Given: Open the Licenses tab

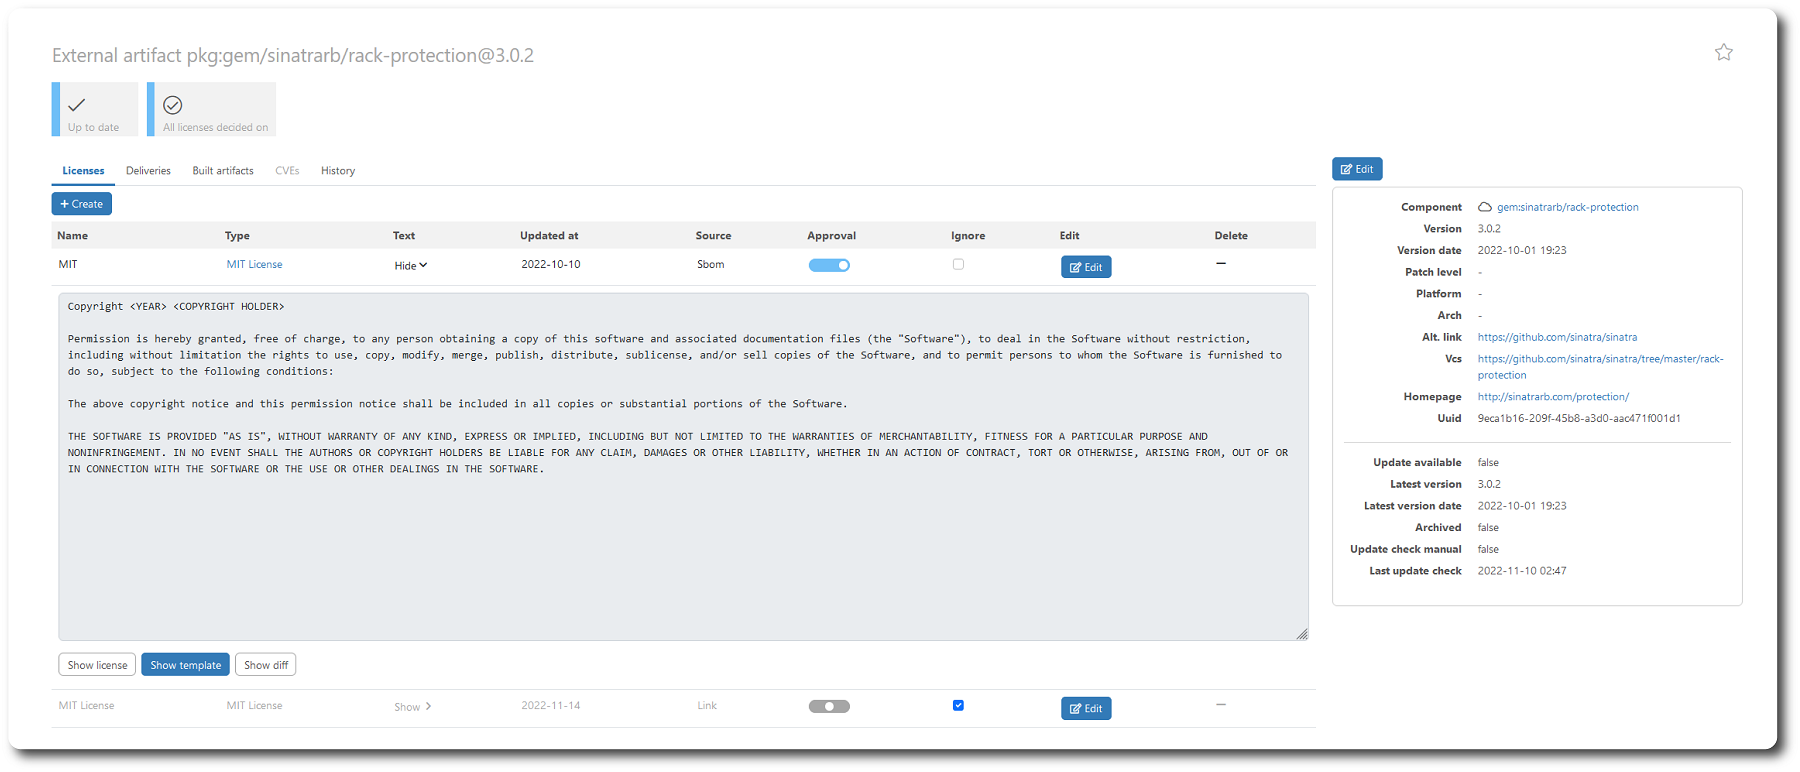Looking at the screenshot, I should tap(83, 171).
